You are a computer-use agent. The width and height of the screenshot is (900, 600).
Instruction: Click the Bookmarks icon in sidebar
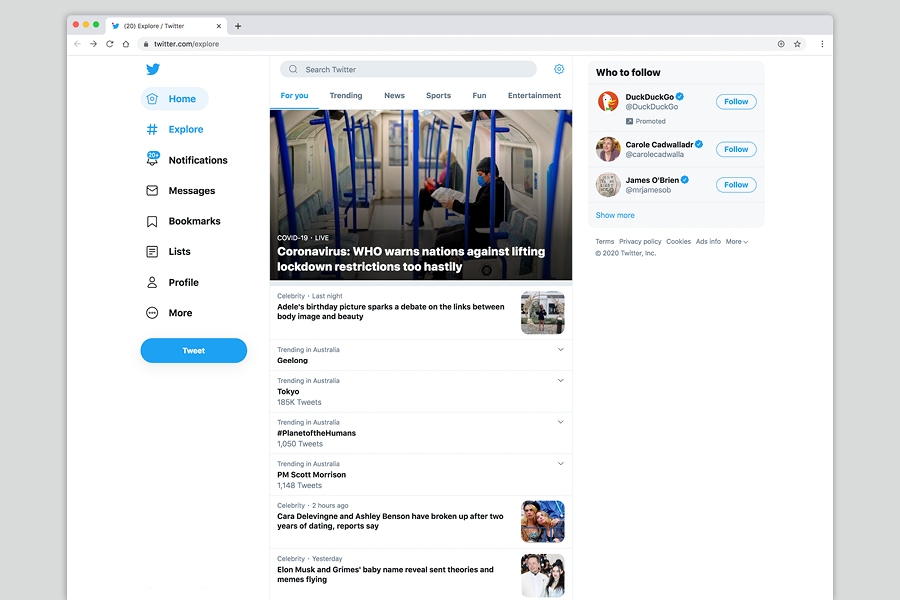point(152,221)
